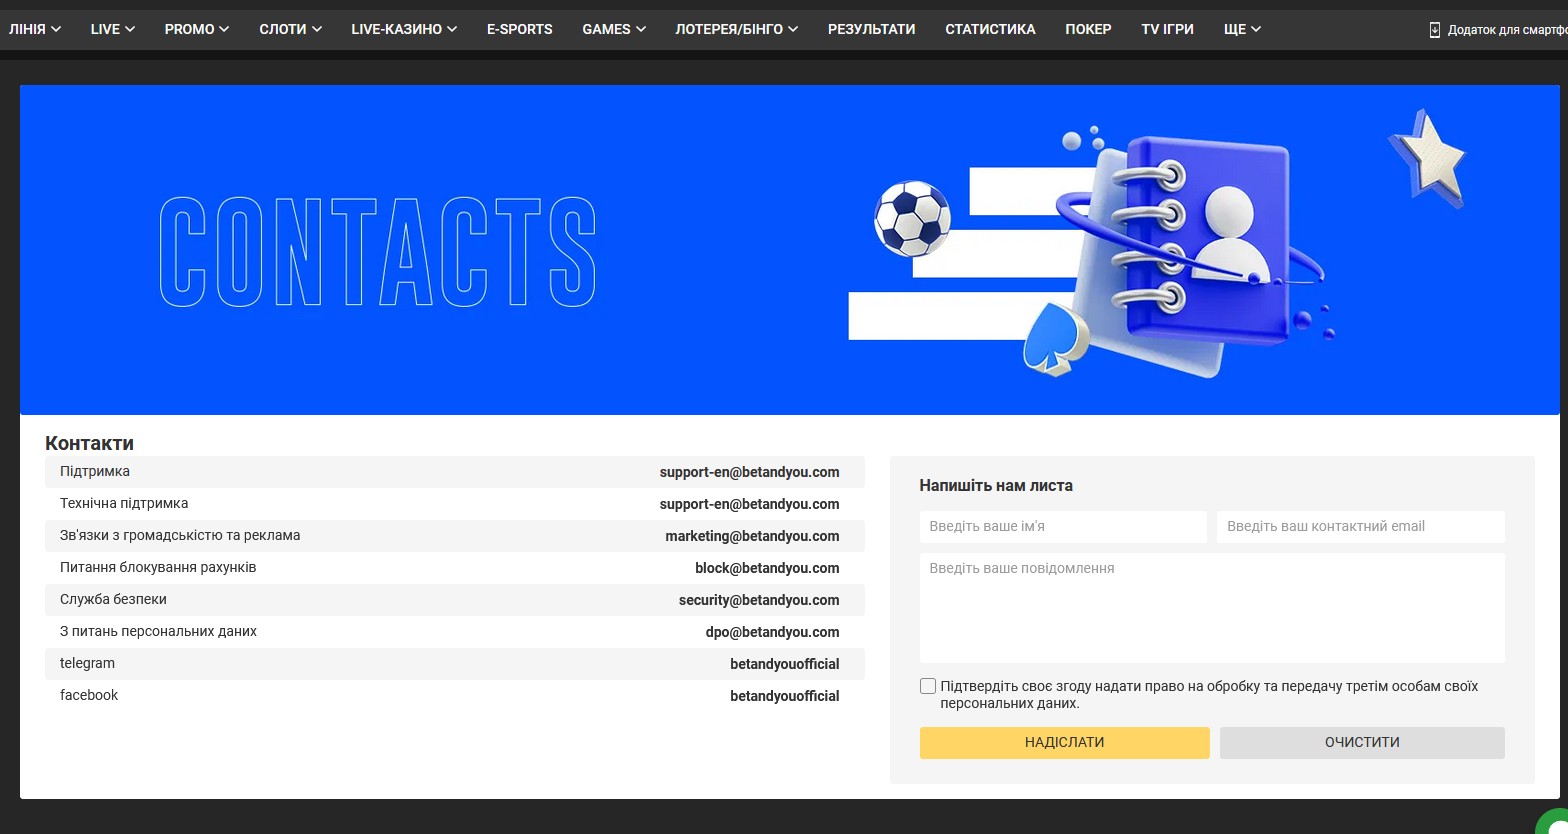Open facebook betandyouofficial link
Viewport: 1568px width, 834px height.
coord(785,696)
